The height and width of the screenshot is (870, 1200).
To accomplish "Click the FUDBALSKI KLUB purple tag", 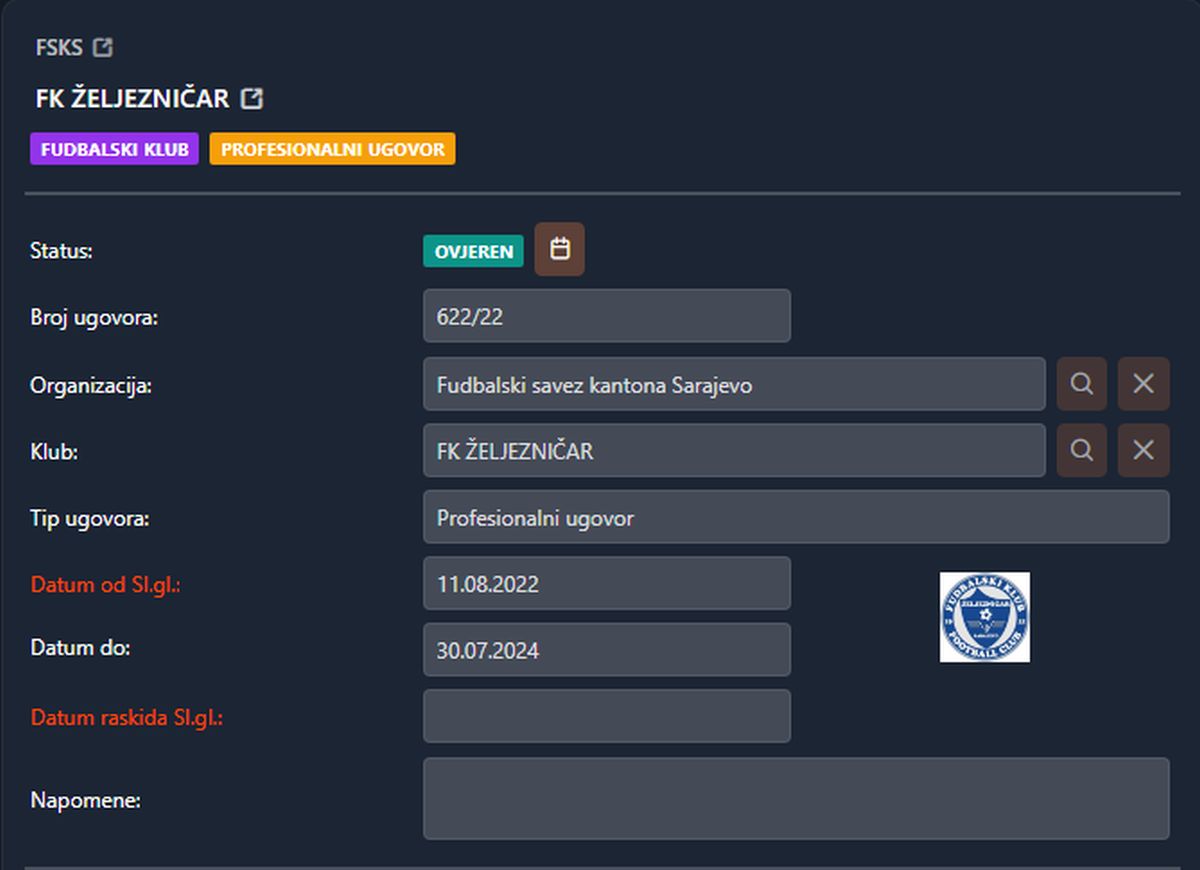I will coord(114,149).
